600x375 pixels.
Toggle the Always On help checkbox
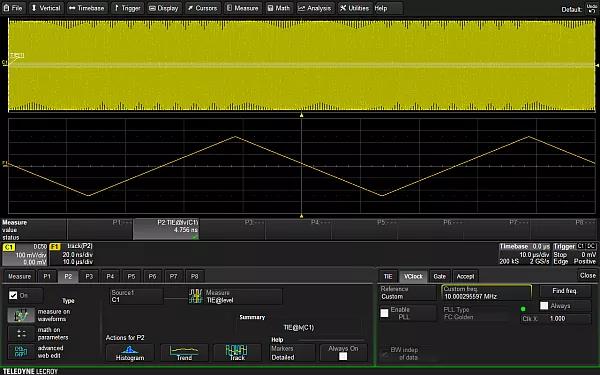tap(343, 356)
